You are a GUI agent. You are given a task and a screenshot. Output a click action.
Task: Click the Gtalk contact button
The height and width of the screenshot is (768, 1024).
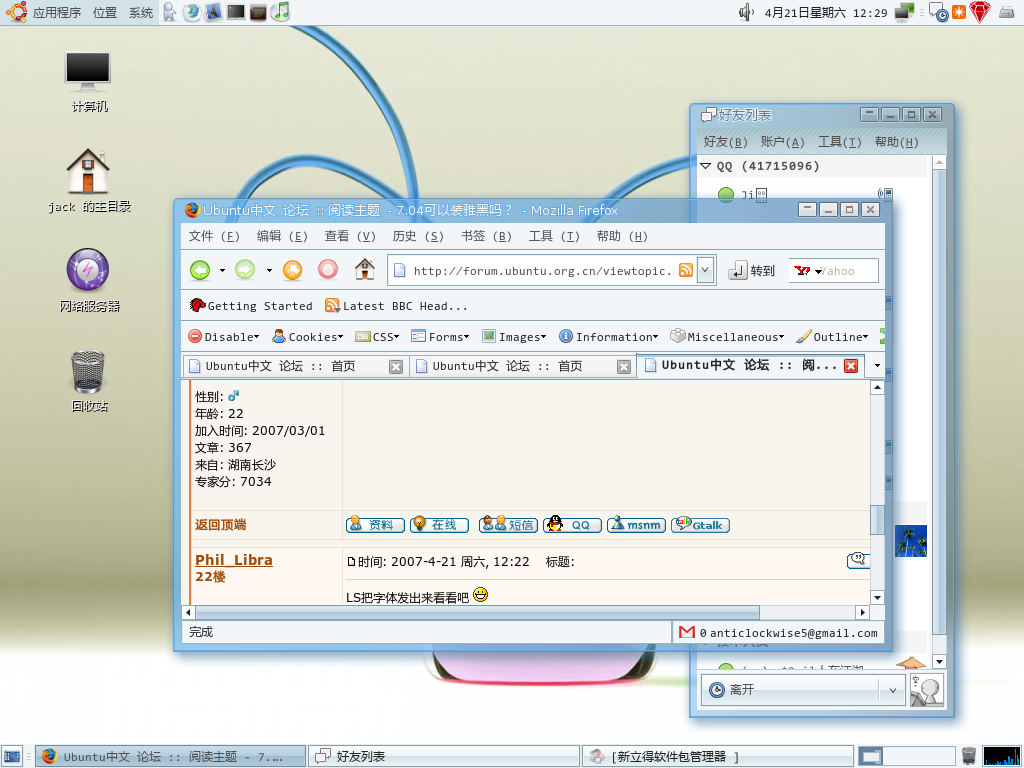coord(700,524)
